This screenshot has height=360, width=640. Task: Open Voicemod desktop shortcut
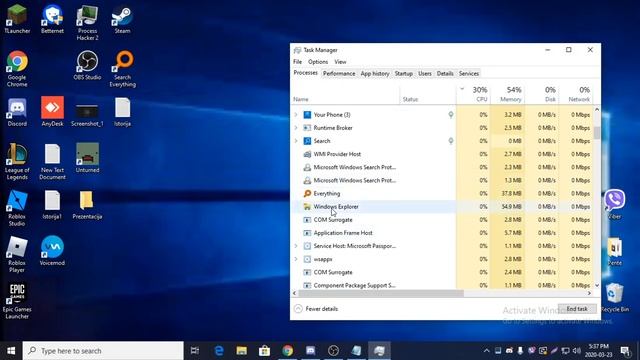coord(52,251)
